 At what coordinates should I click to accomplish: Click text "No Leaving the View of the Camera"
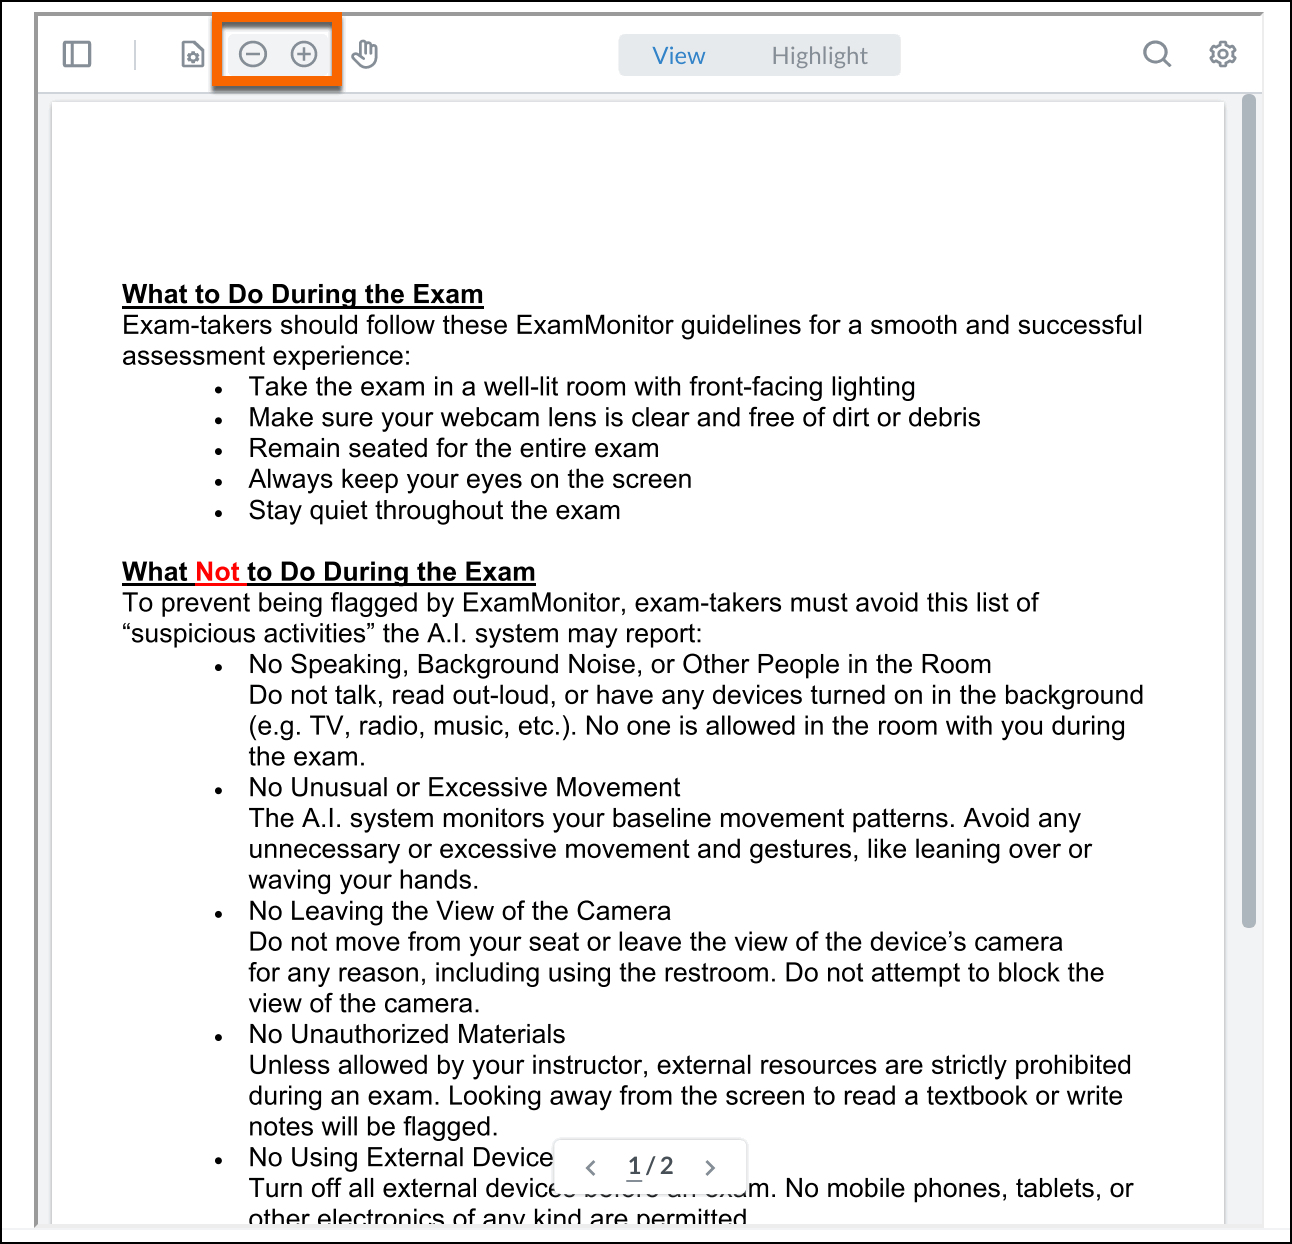tap(460, 911)
